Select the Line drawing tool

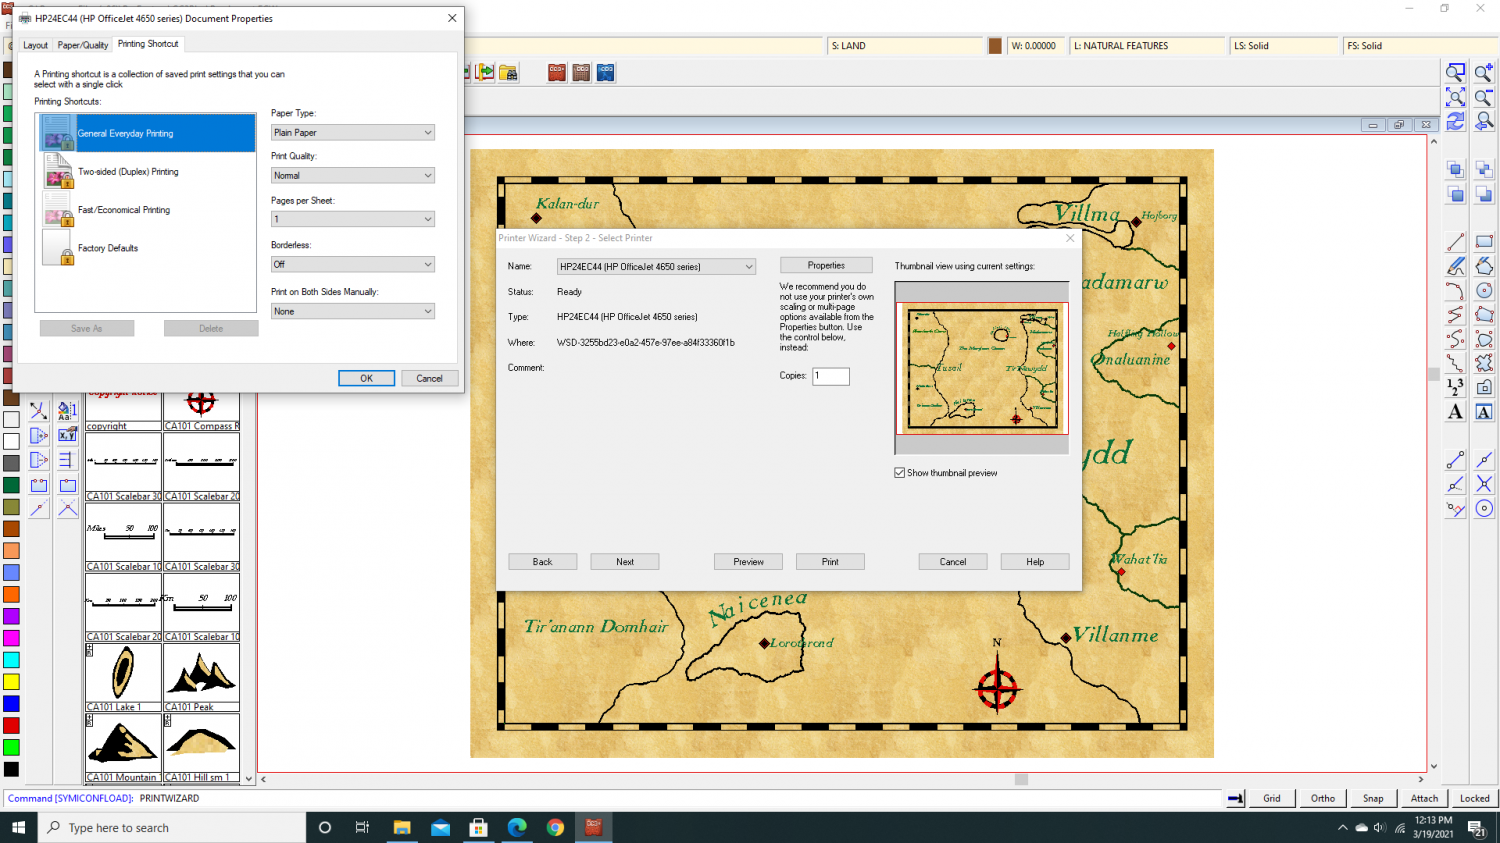(x=1456, y=242)
